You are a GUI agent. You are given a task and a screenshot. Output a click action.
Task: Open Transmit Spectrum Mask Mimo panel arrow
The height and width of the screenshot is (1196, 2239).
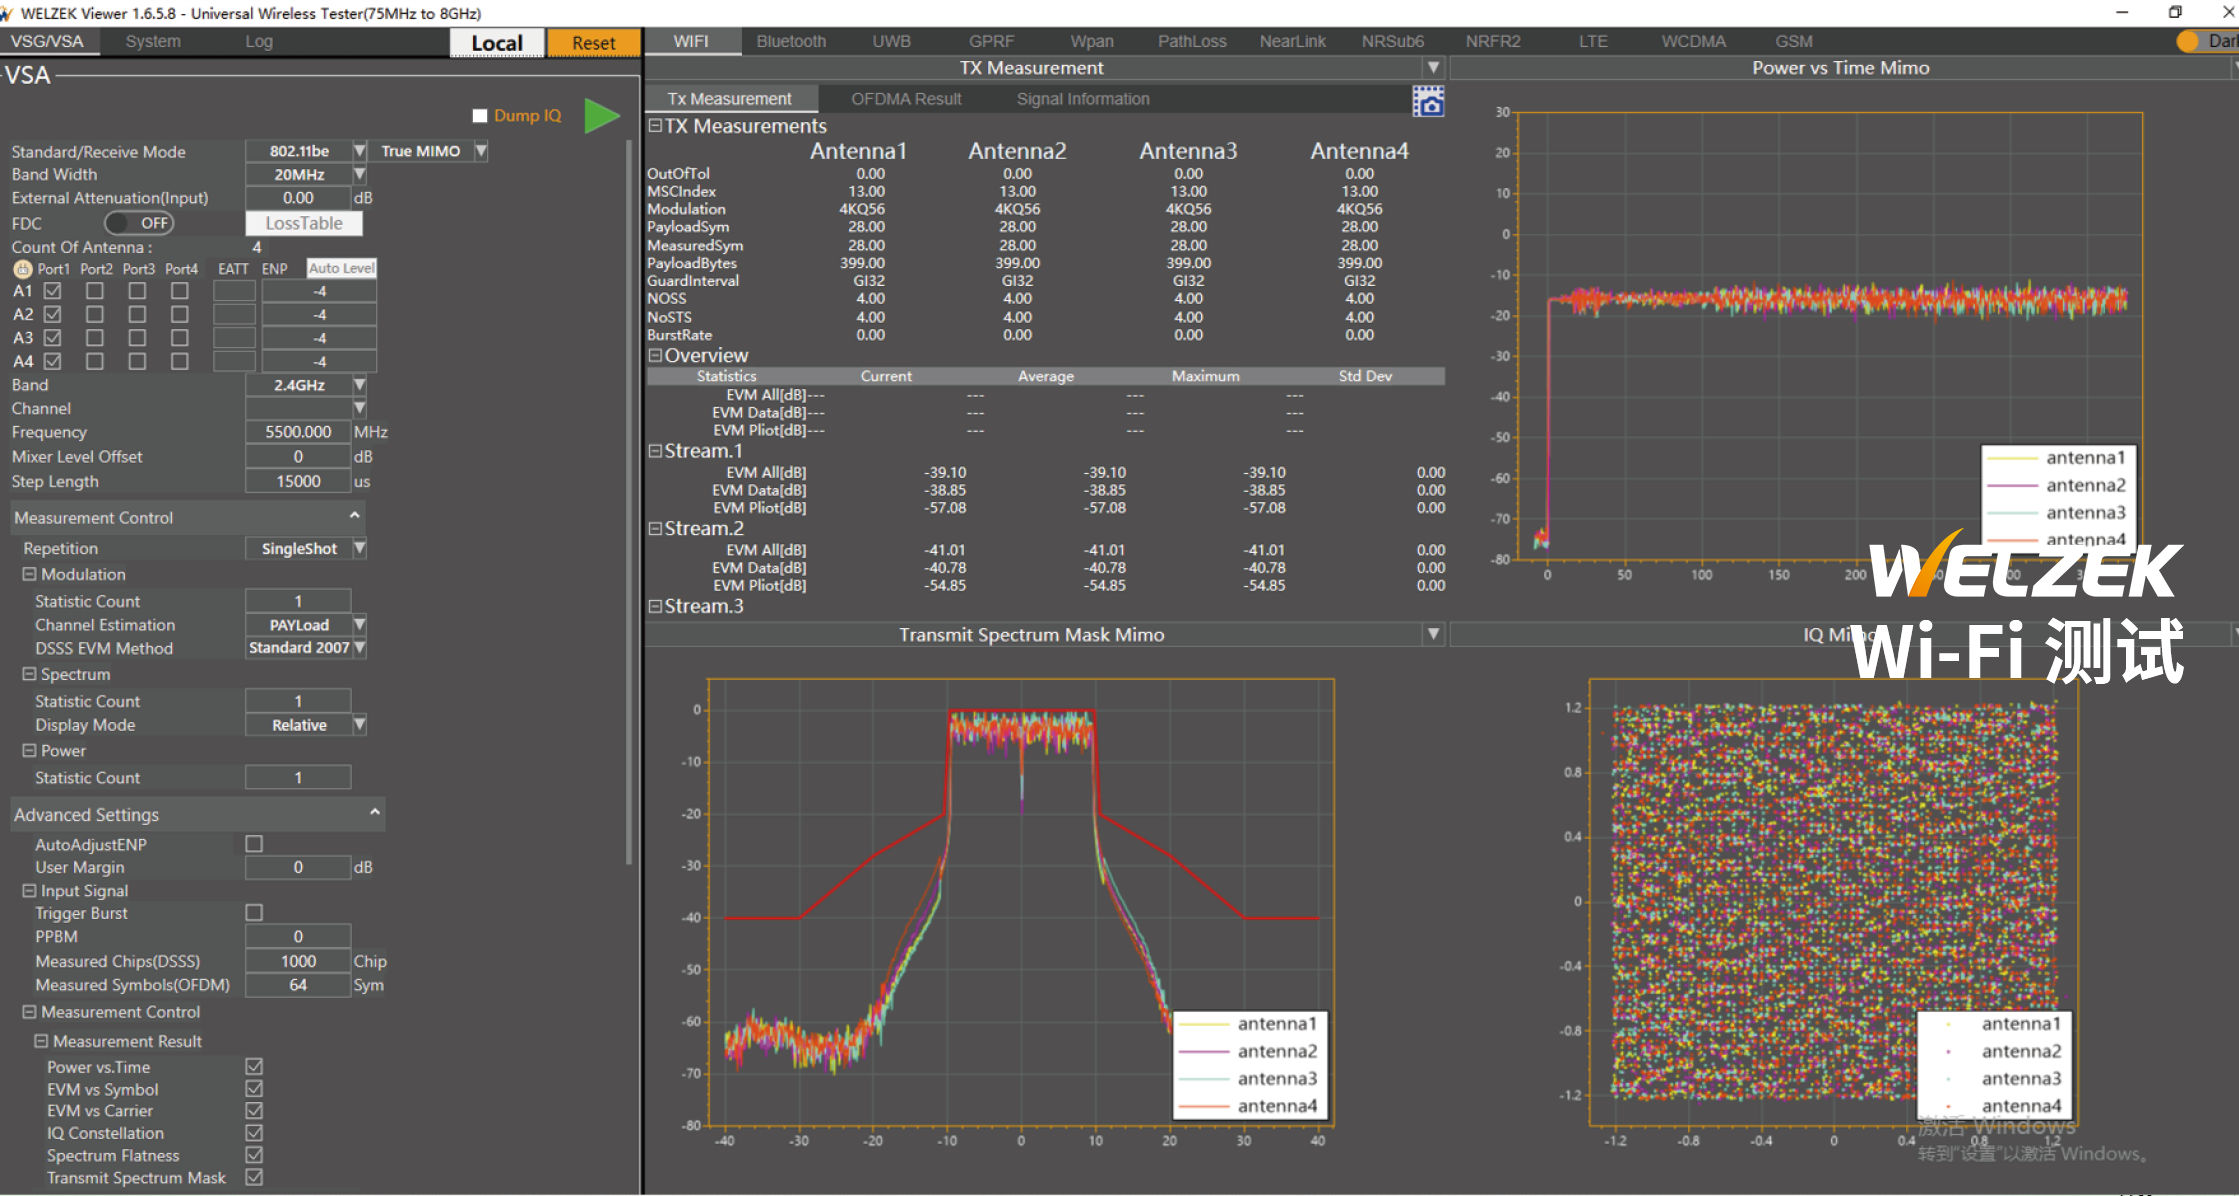pos(1433,634)
